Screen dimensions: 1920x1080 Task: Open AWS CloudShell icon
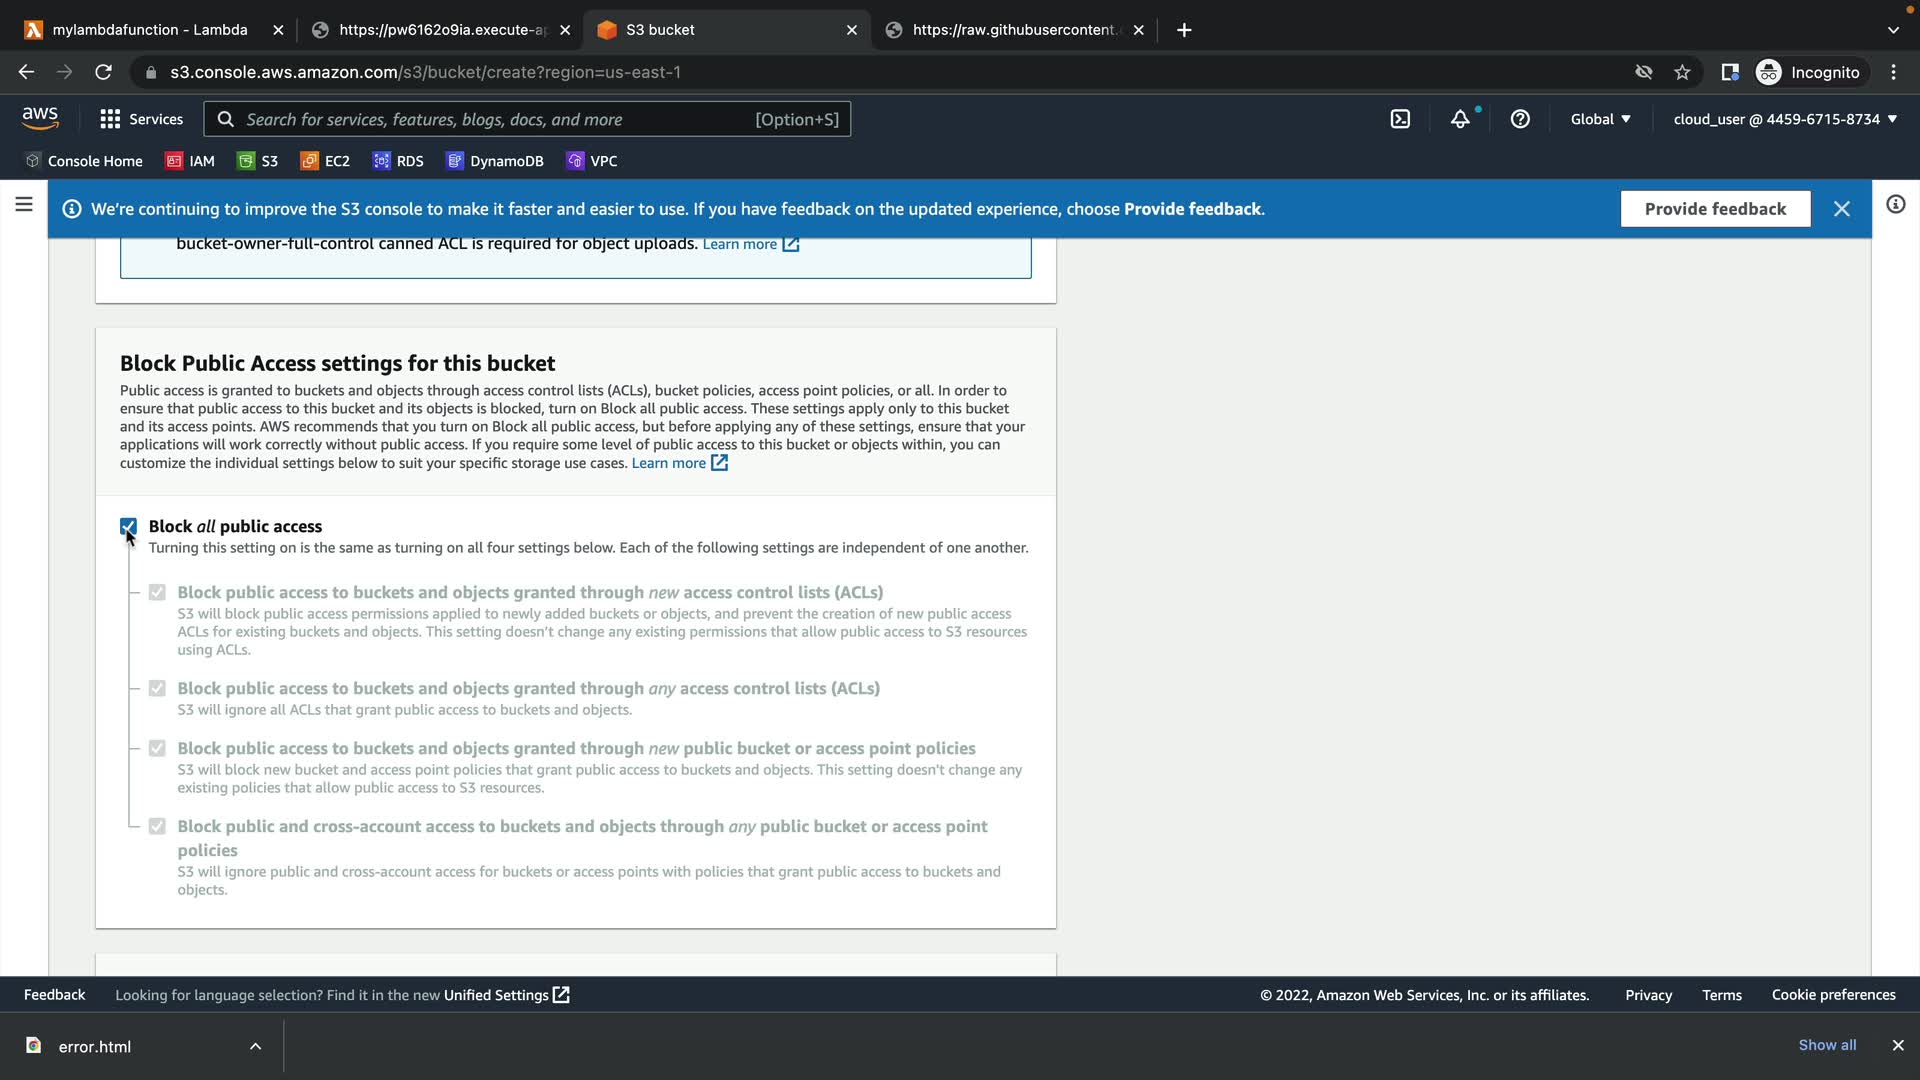[1400, 119]
